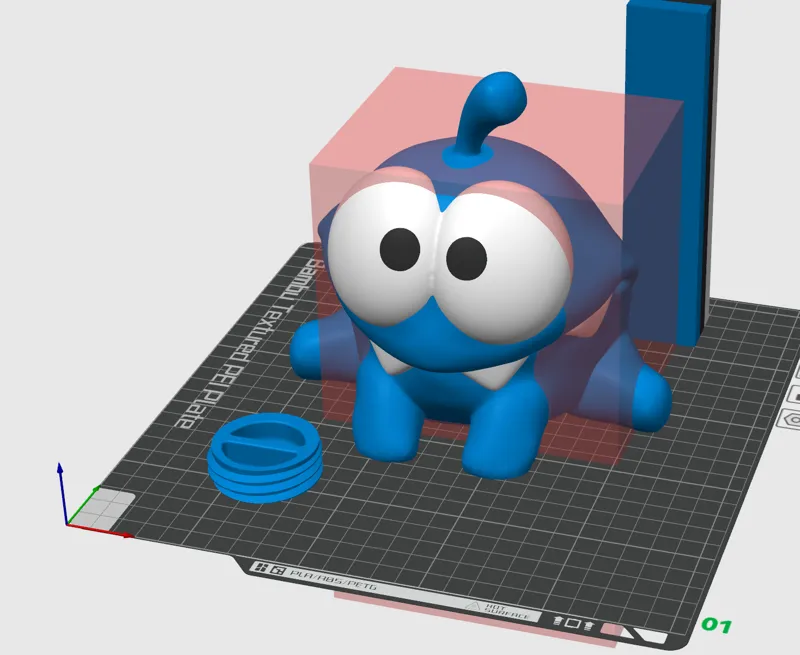Click the green plate number 01

[717, 624]
